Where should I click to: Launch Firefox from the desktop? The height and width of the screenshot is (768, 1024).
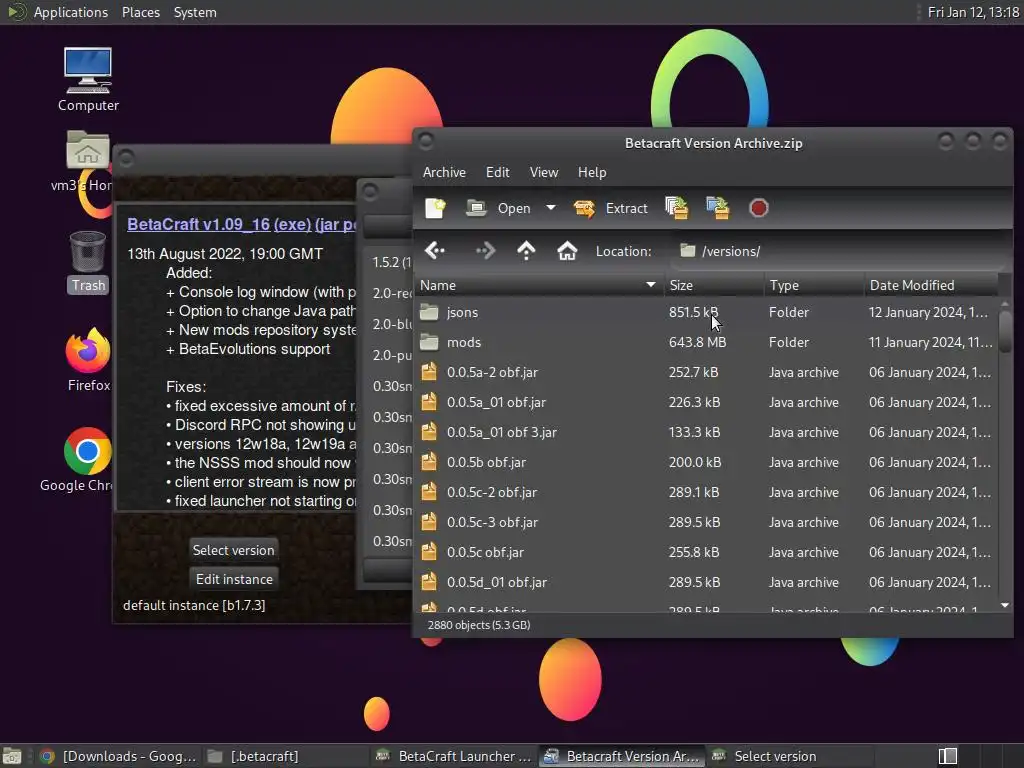[x=88, y=360]
